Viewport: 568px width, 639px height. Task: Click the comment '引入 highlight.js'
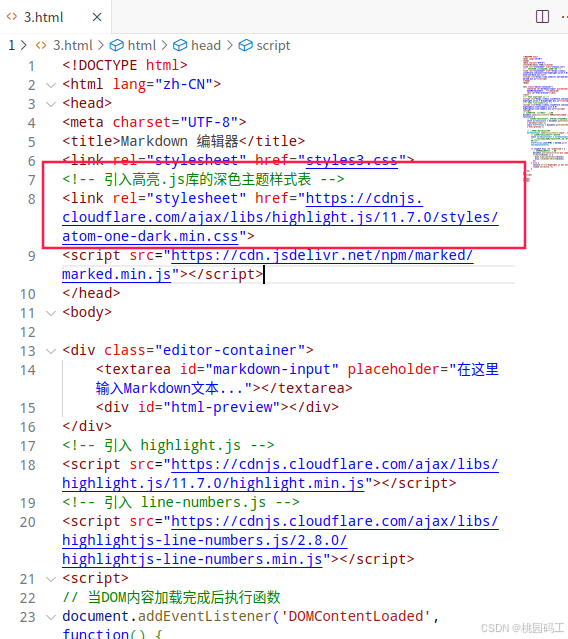172,445
